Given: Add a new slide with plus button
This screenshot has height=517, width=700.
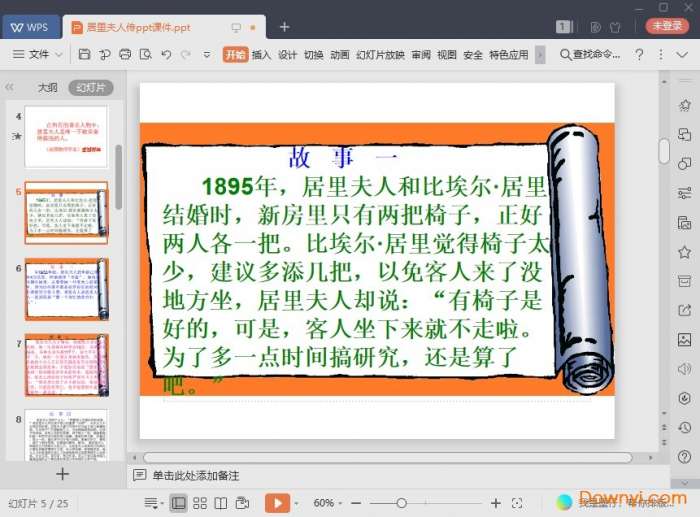Looking at the screenshot, I should point(62,474).
